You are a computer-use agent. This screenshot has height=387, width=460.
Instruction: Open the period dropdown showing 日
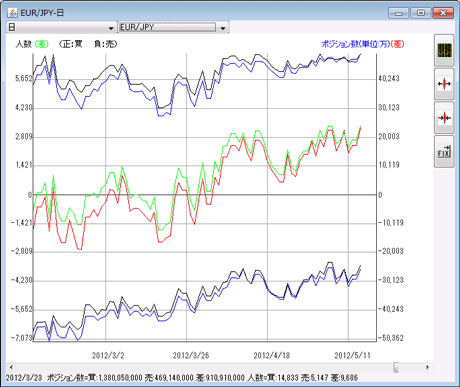coord(61,27)
